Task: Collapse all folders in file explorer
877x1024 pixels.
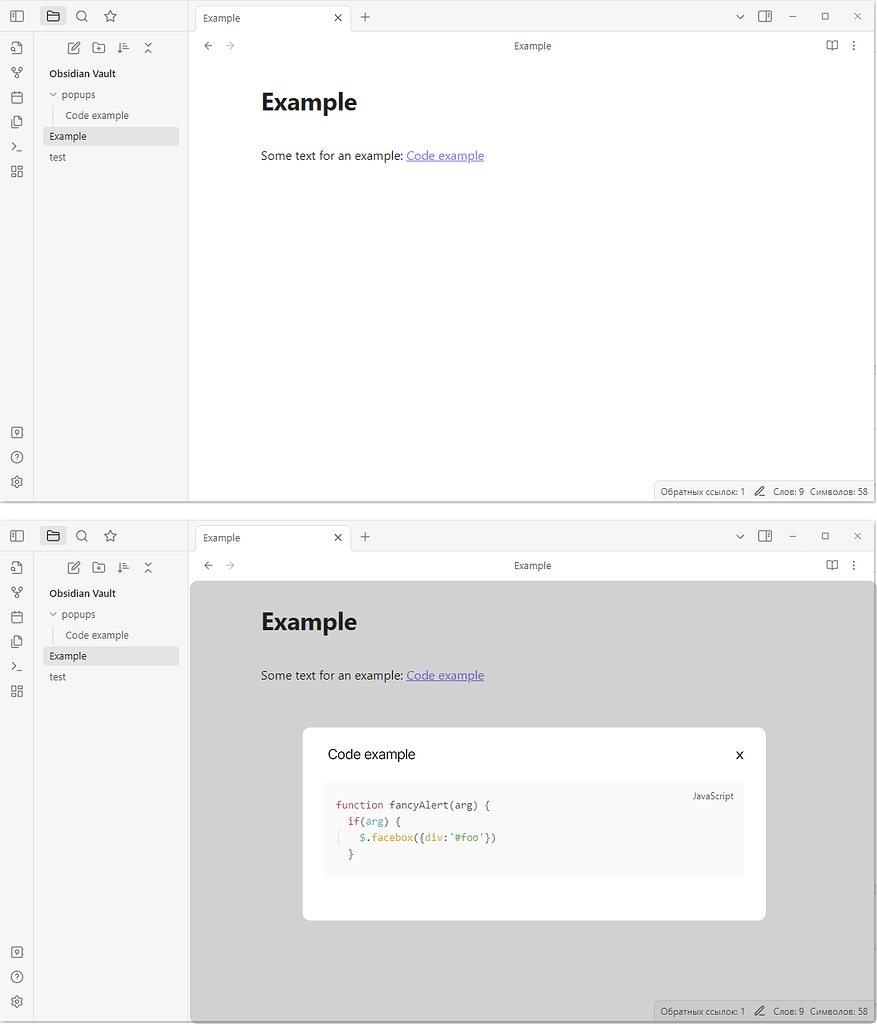Action: coord(148,47)
